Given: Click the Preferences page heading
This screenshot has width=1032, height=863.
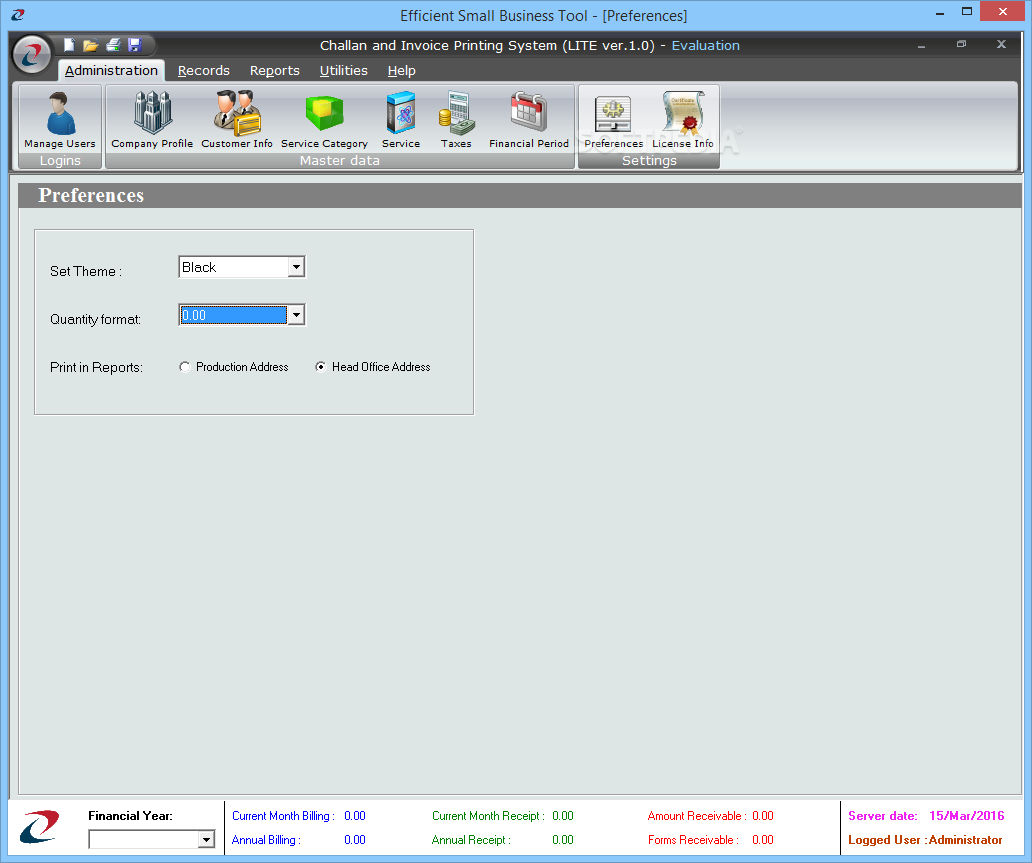Looking at the screenshot, I should 91,196.
